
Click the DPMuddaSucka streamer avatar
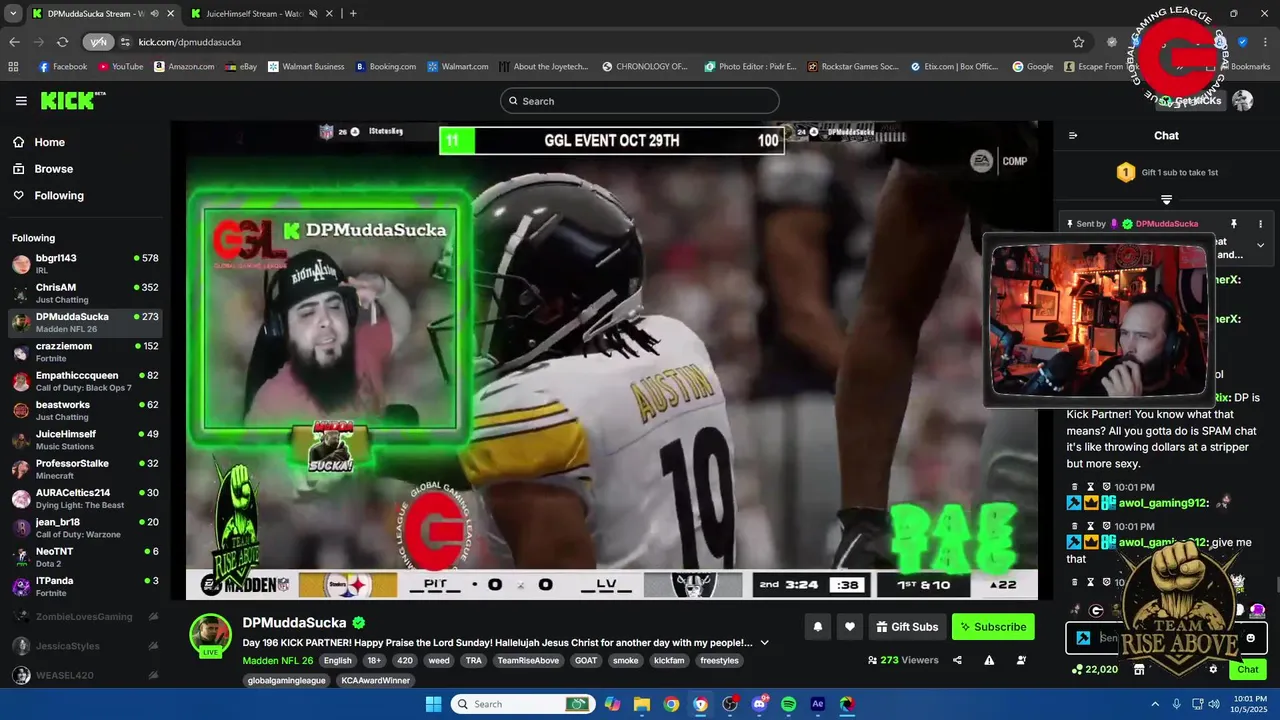coord(211,635)
